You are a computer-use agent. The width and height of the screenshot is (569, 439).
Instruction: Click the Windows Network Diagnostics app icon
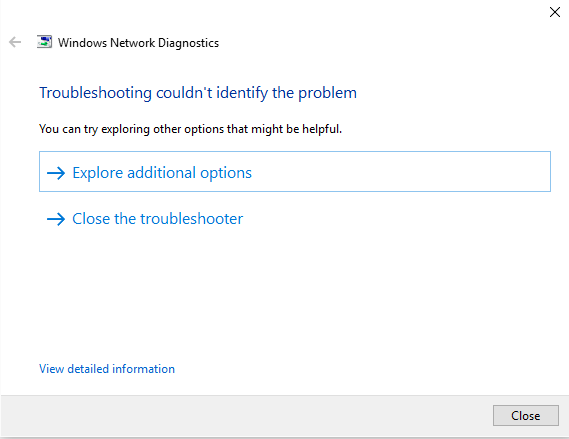(44, 42)
